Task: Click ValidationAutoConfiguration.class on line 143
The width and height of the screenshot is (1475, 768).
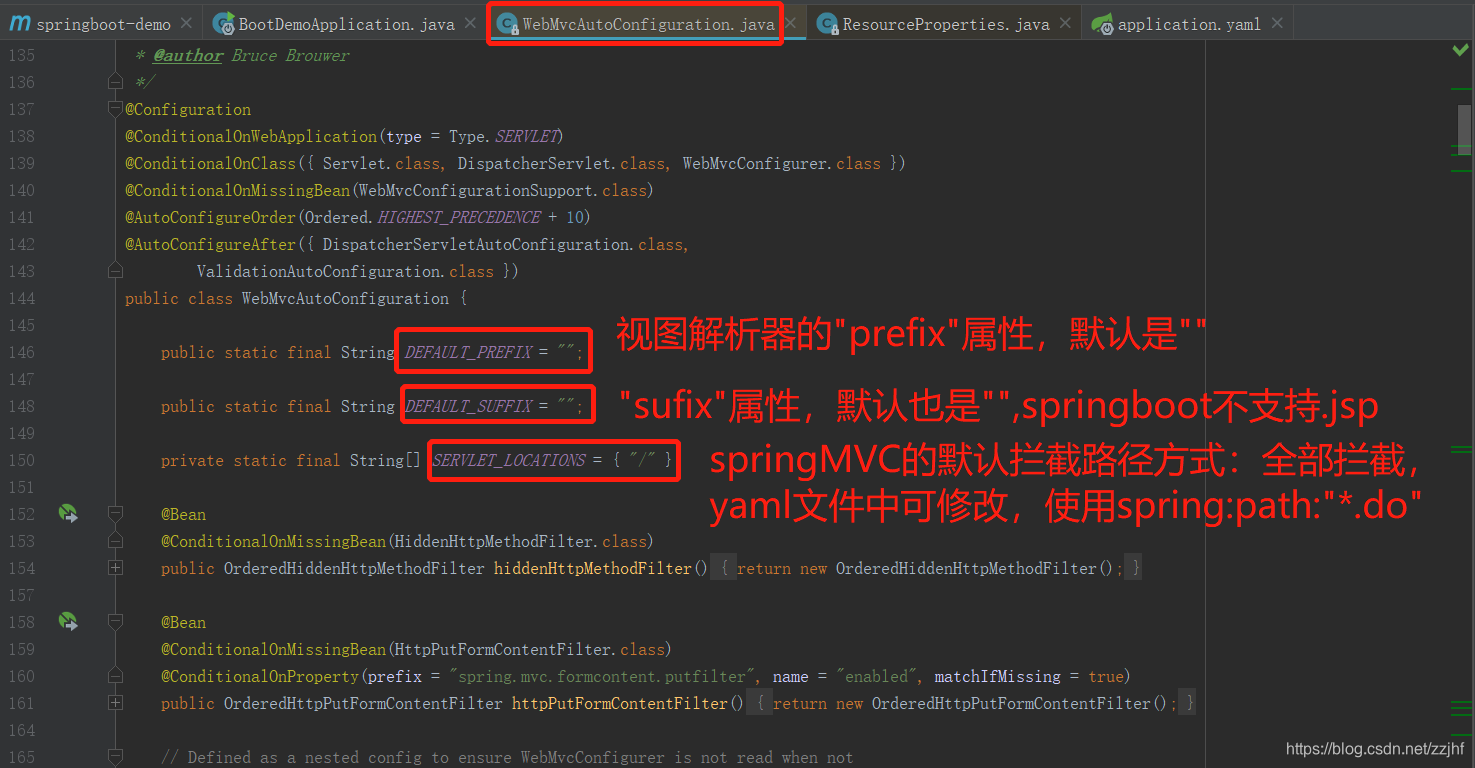Action: coord(345,271)
